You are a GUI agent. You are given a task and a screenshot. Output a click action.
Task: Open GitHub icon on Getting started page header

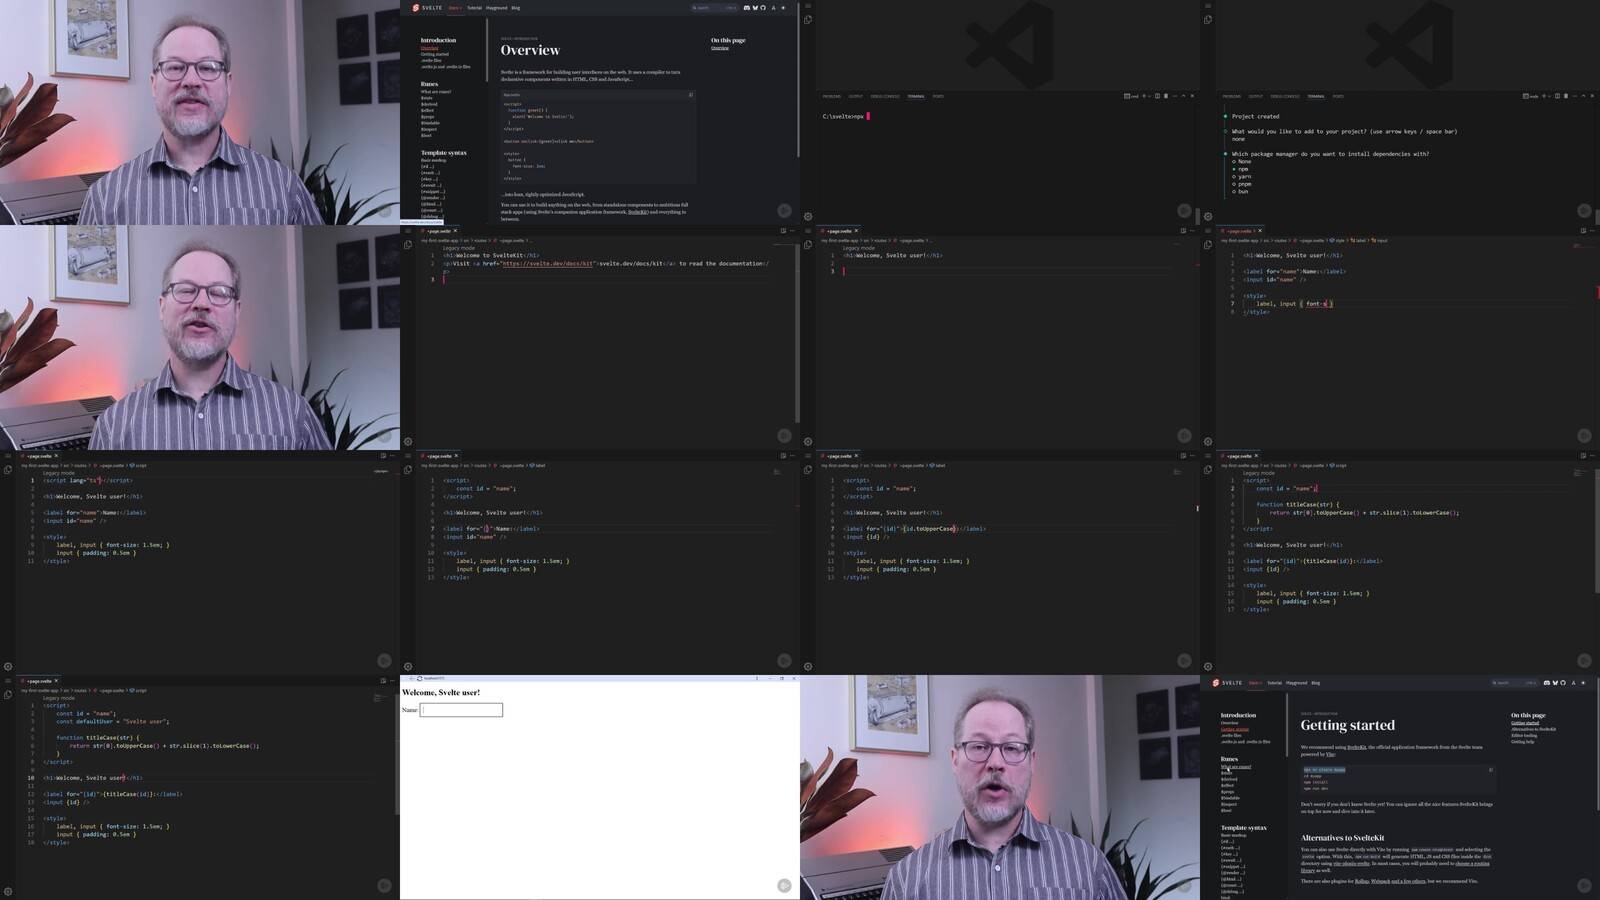[1563, 683]
